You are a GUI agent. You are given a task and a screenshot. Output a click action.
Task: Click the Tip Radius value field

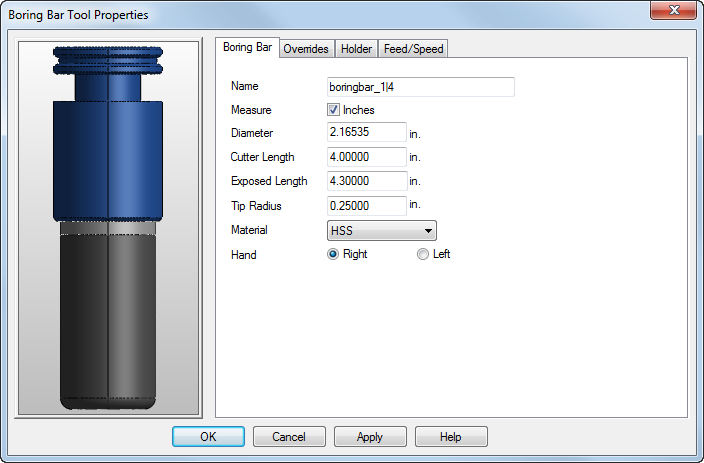(367, 206)
